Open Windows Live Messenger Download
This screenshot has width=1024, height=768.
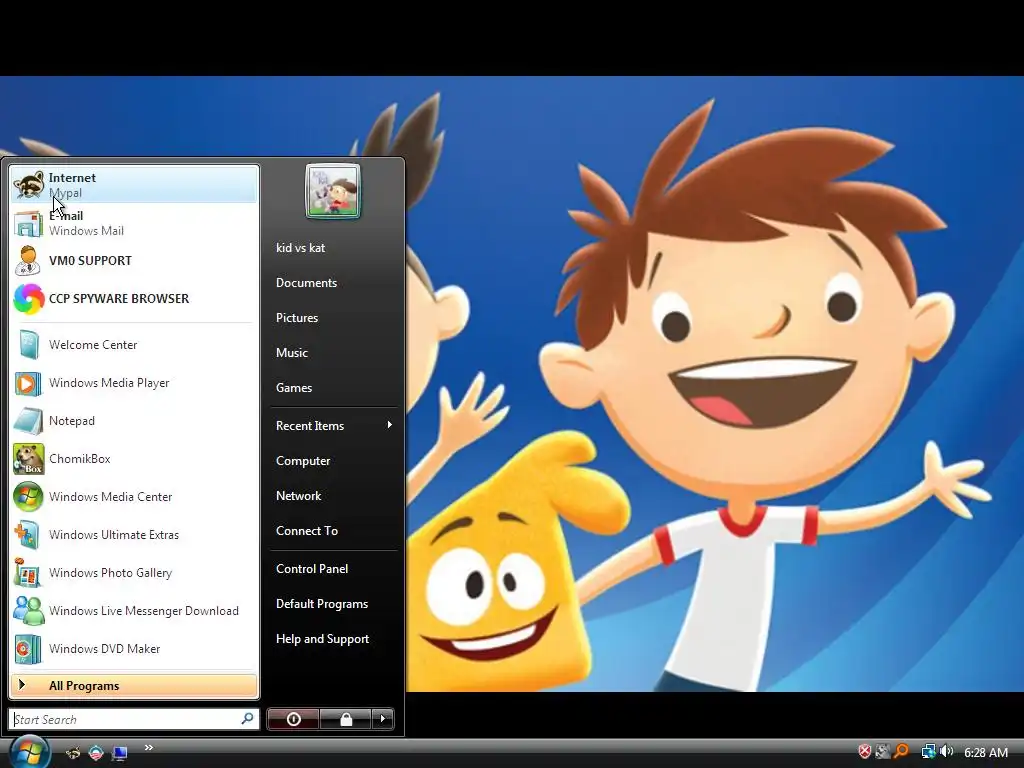coord(134,611)
